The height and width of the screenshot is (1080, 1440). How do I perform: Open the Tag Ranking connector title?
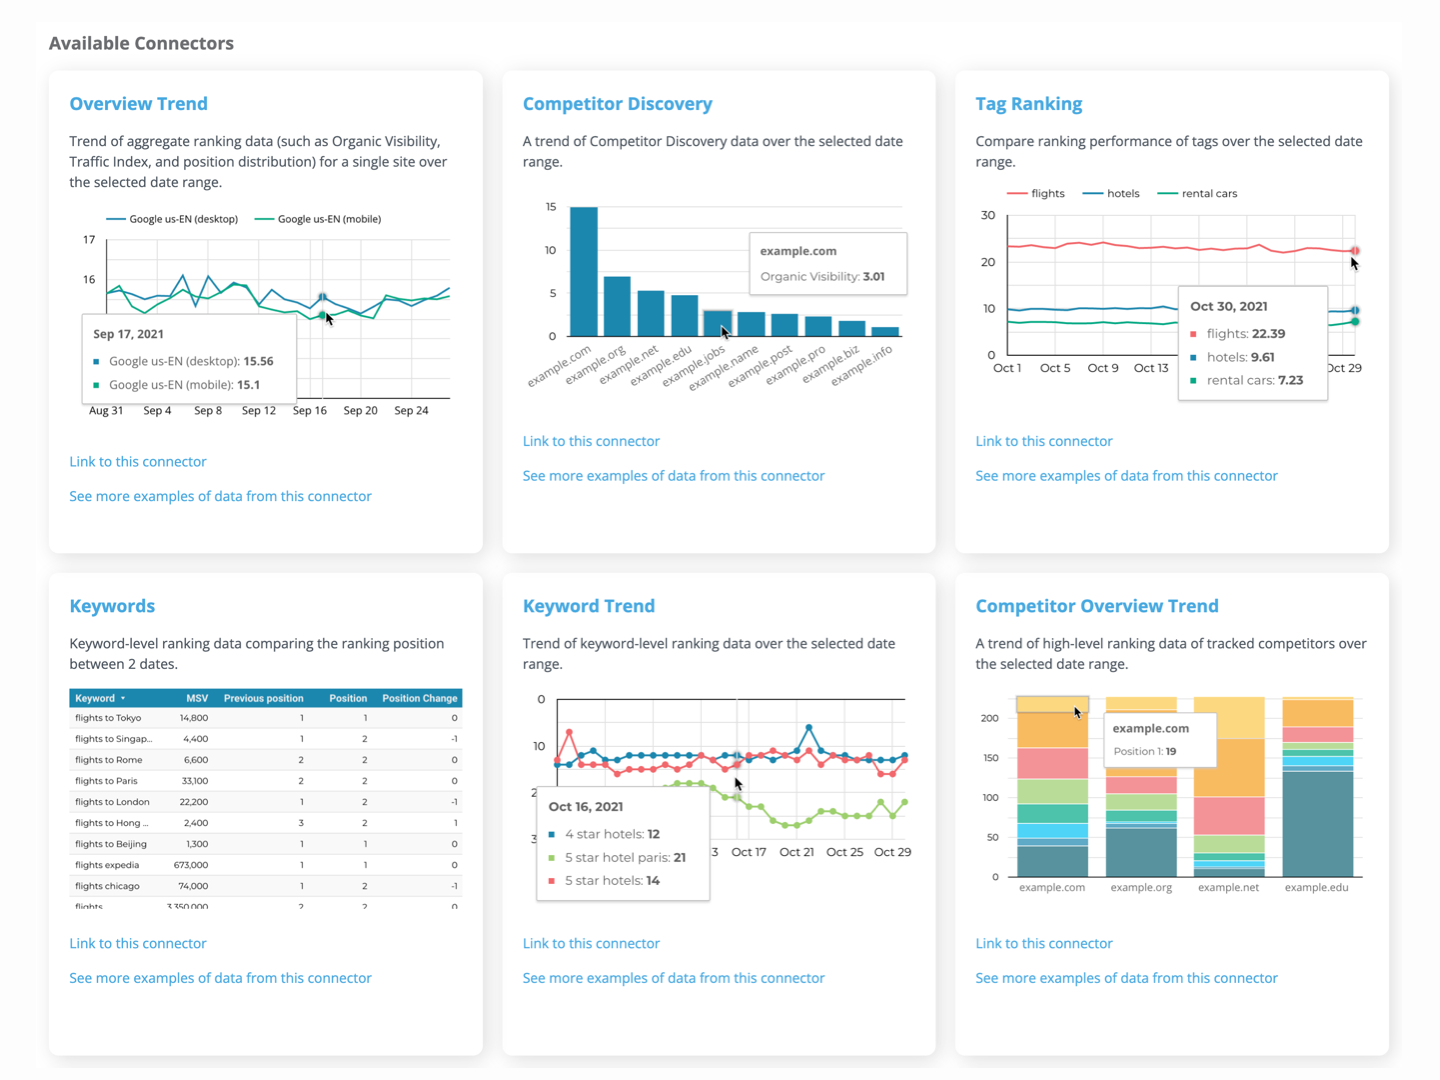[x=1028, y=104]
